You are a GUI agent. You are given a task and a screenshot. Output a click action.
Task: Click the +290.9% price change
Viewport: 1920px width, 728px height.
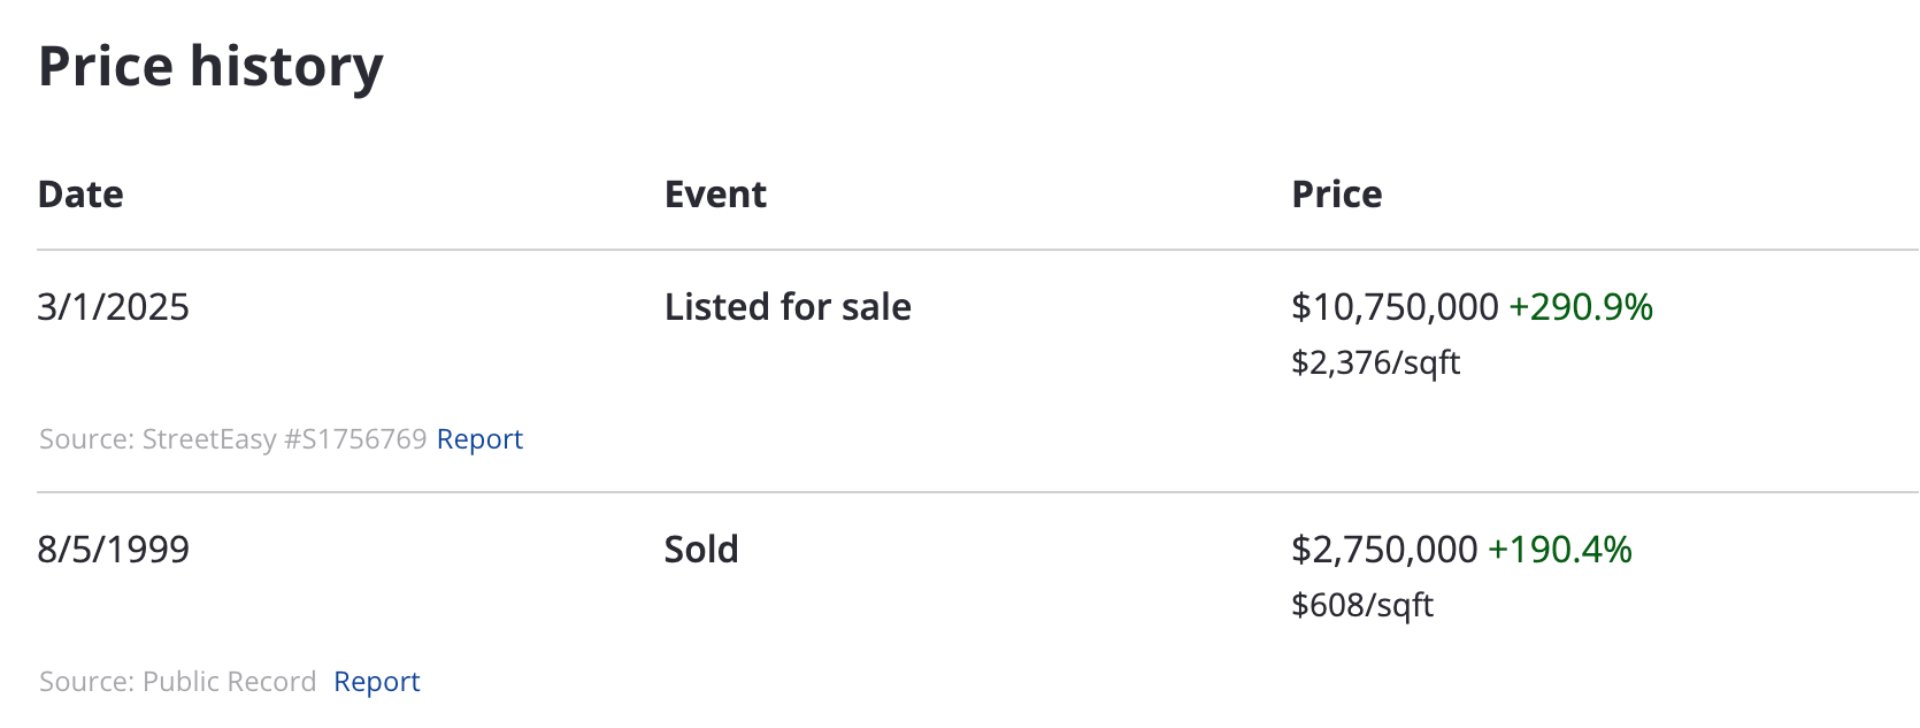click(x=1581, y=307)
